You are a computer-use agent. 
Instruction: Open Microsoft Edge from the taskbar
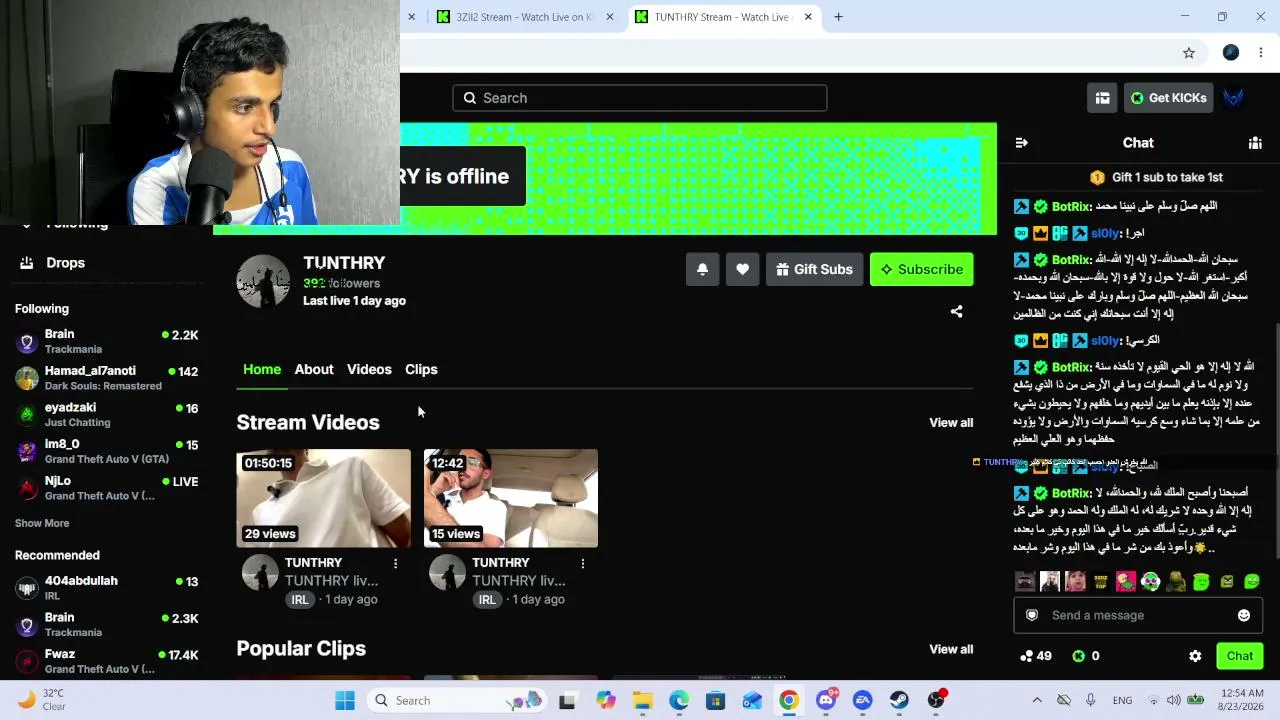pos(679,700)
